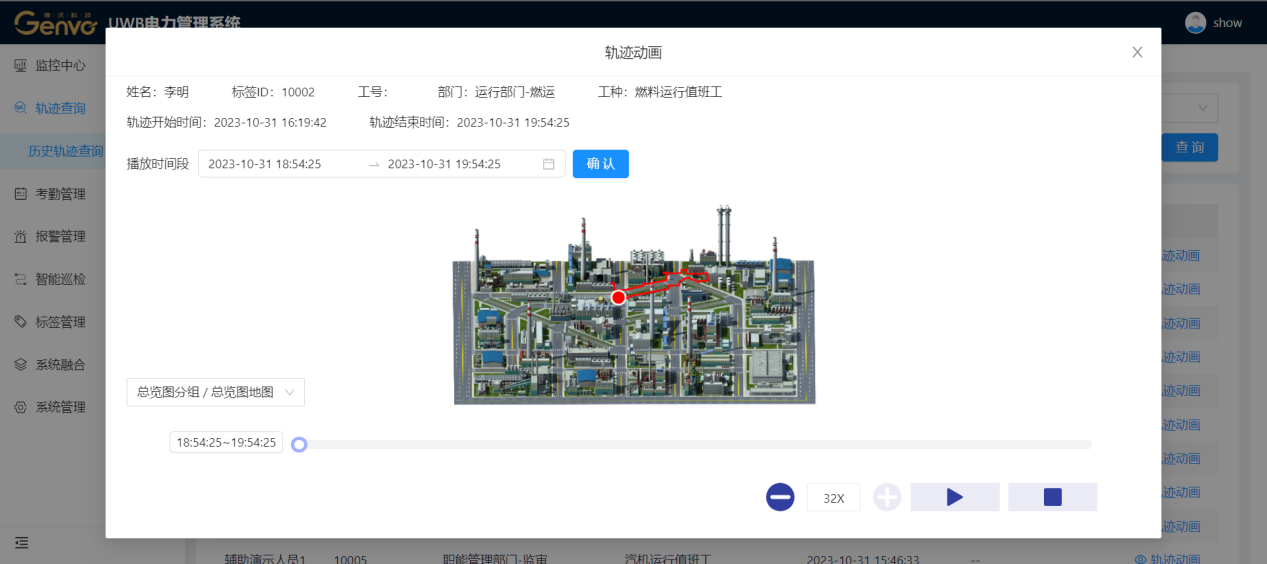
Task: Click the 考勤管理 attendance icon in the sidebar
Action: pyautogui.click(x=20, y=194)
